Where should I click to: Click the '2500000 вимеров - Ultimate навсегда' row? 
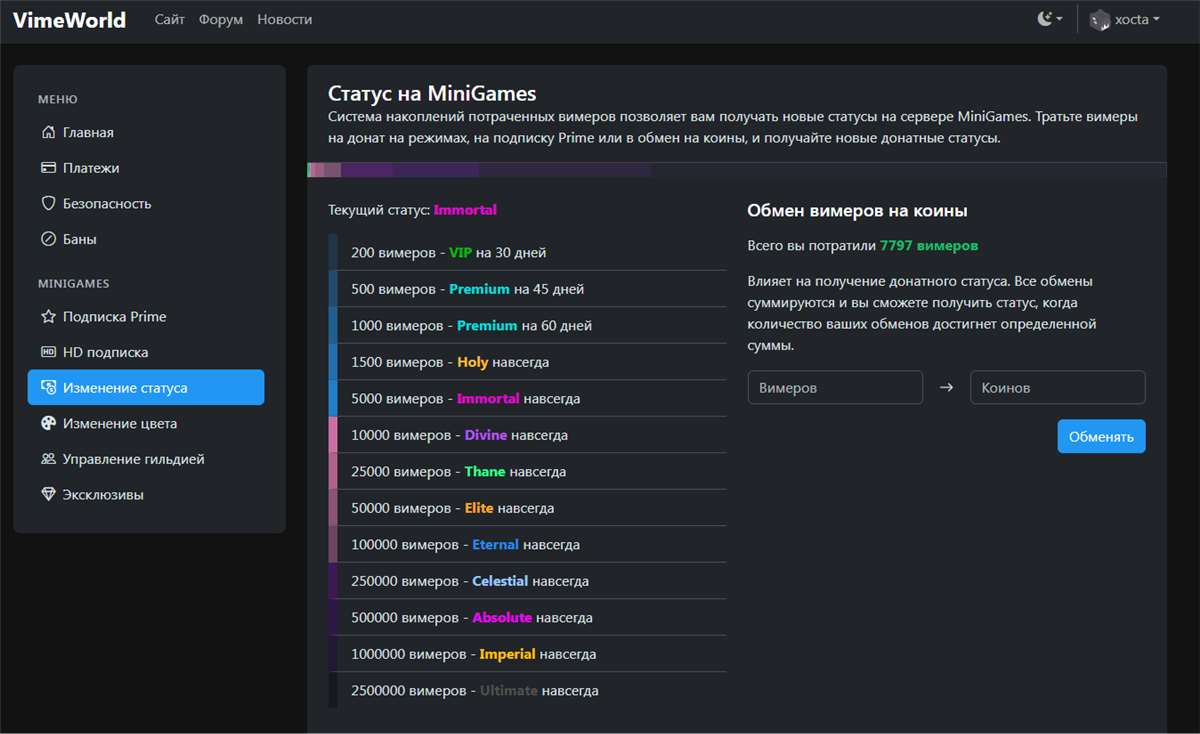[x=527, y=690]
